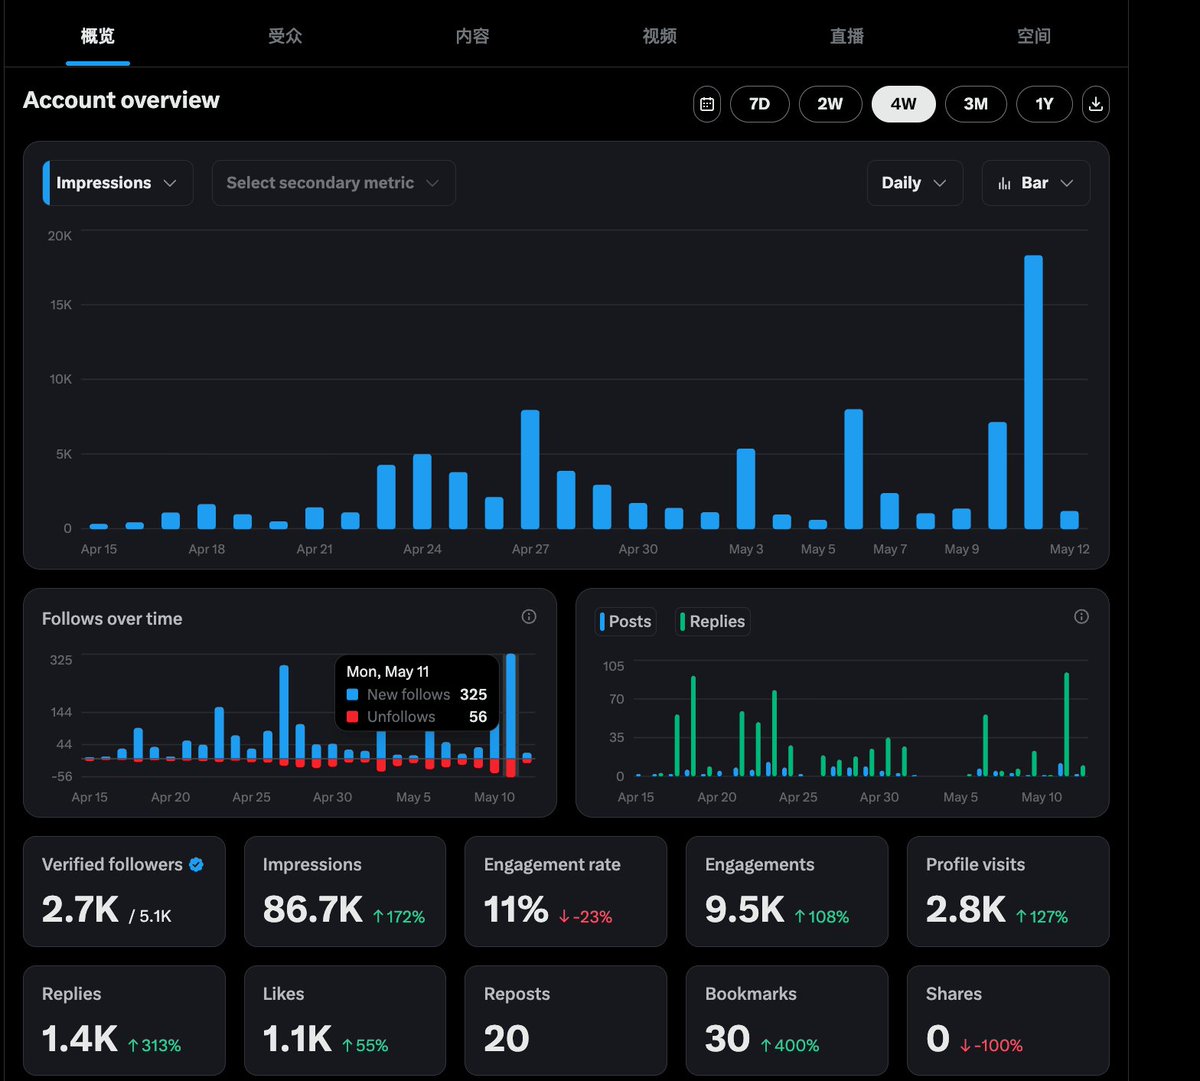Click the verified badge next to Verified followers
This screenshot has height=1081, width=1200.
click(x=196, y=865)
